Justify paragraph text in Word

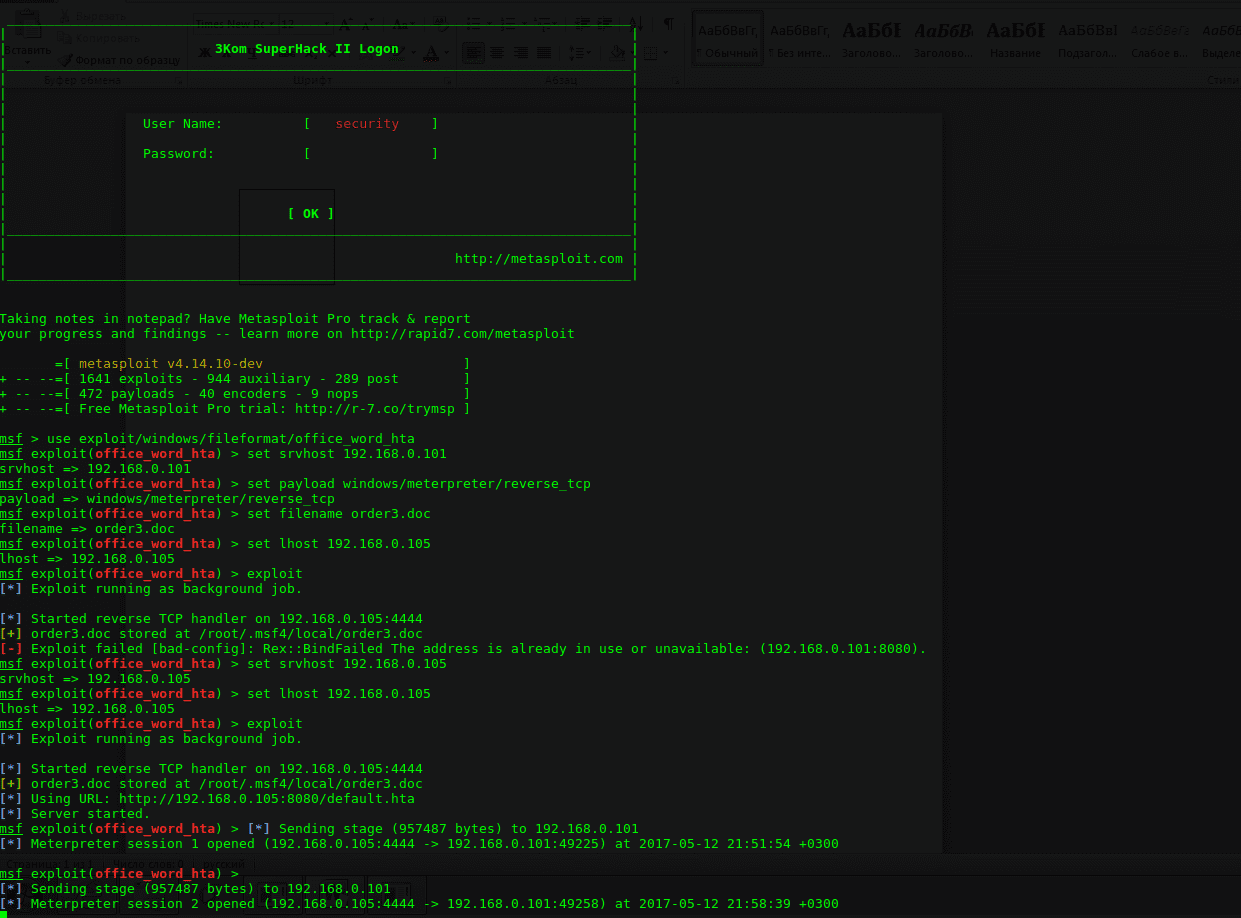[x=543, y=52]
